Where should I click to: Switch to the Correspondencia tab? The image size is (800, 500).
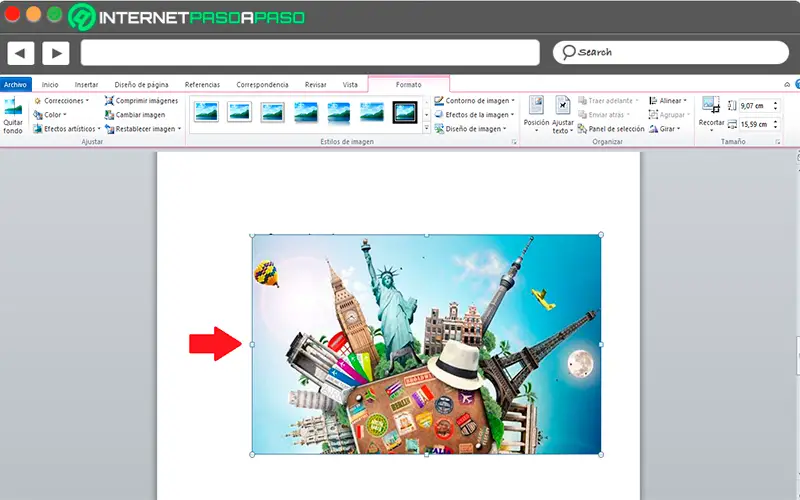[x=262, y=85]
